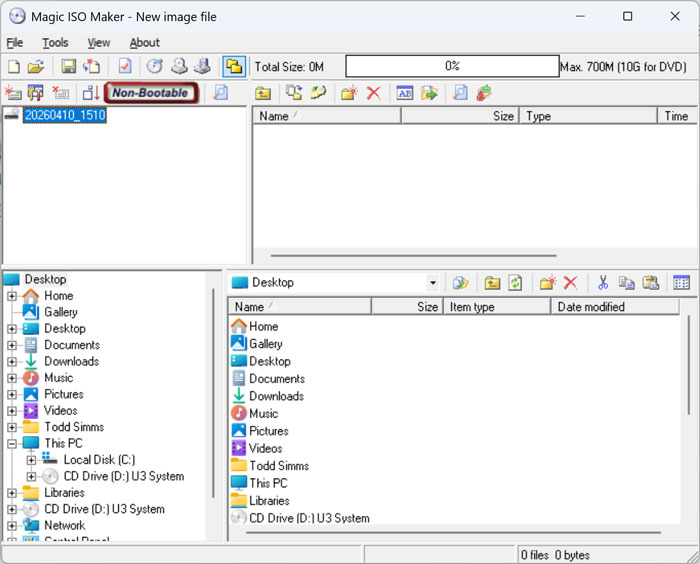
Task: Expand the Music tree node
Action: click(x=12, y=378)
